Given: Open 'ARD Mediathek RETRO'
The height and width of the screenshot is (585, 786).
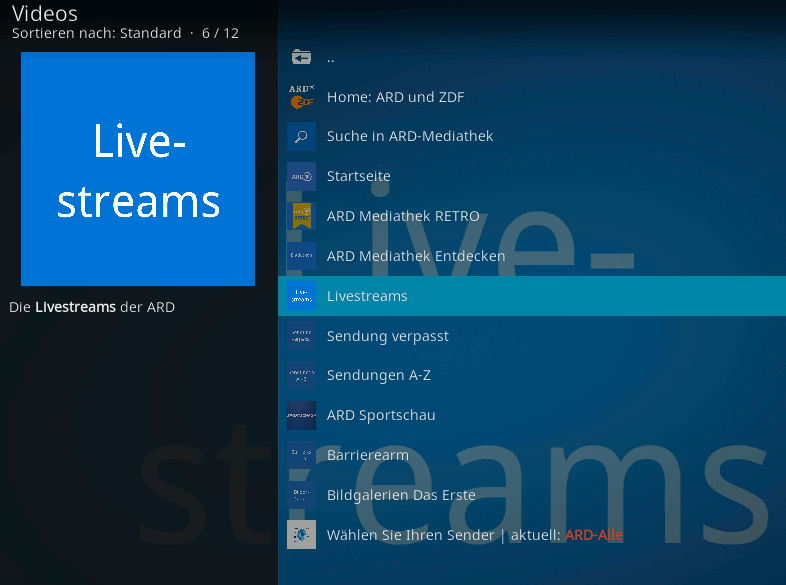Looking at the screenshot, I should (x=532, y=216).
